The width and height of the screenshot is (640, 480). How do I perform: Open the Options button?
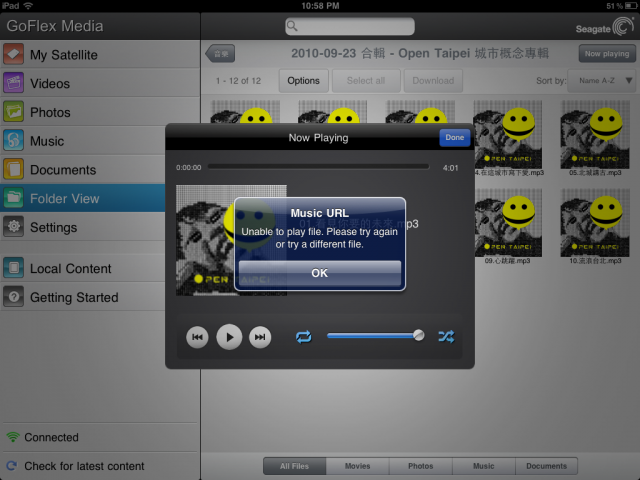pos(303,81)
